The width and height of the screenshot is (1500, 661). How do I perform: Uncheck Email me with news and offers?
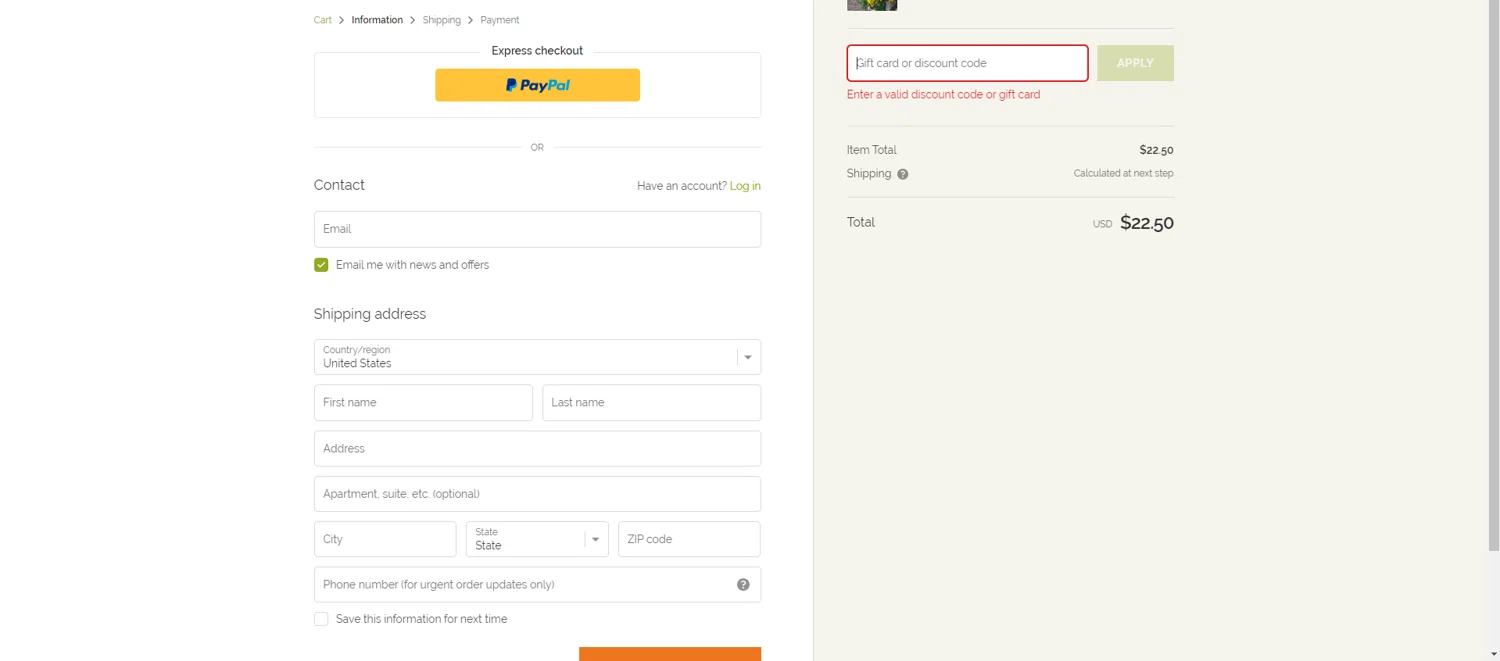pyautogui.click(x=321, y=265)
